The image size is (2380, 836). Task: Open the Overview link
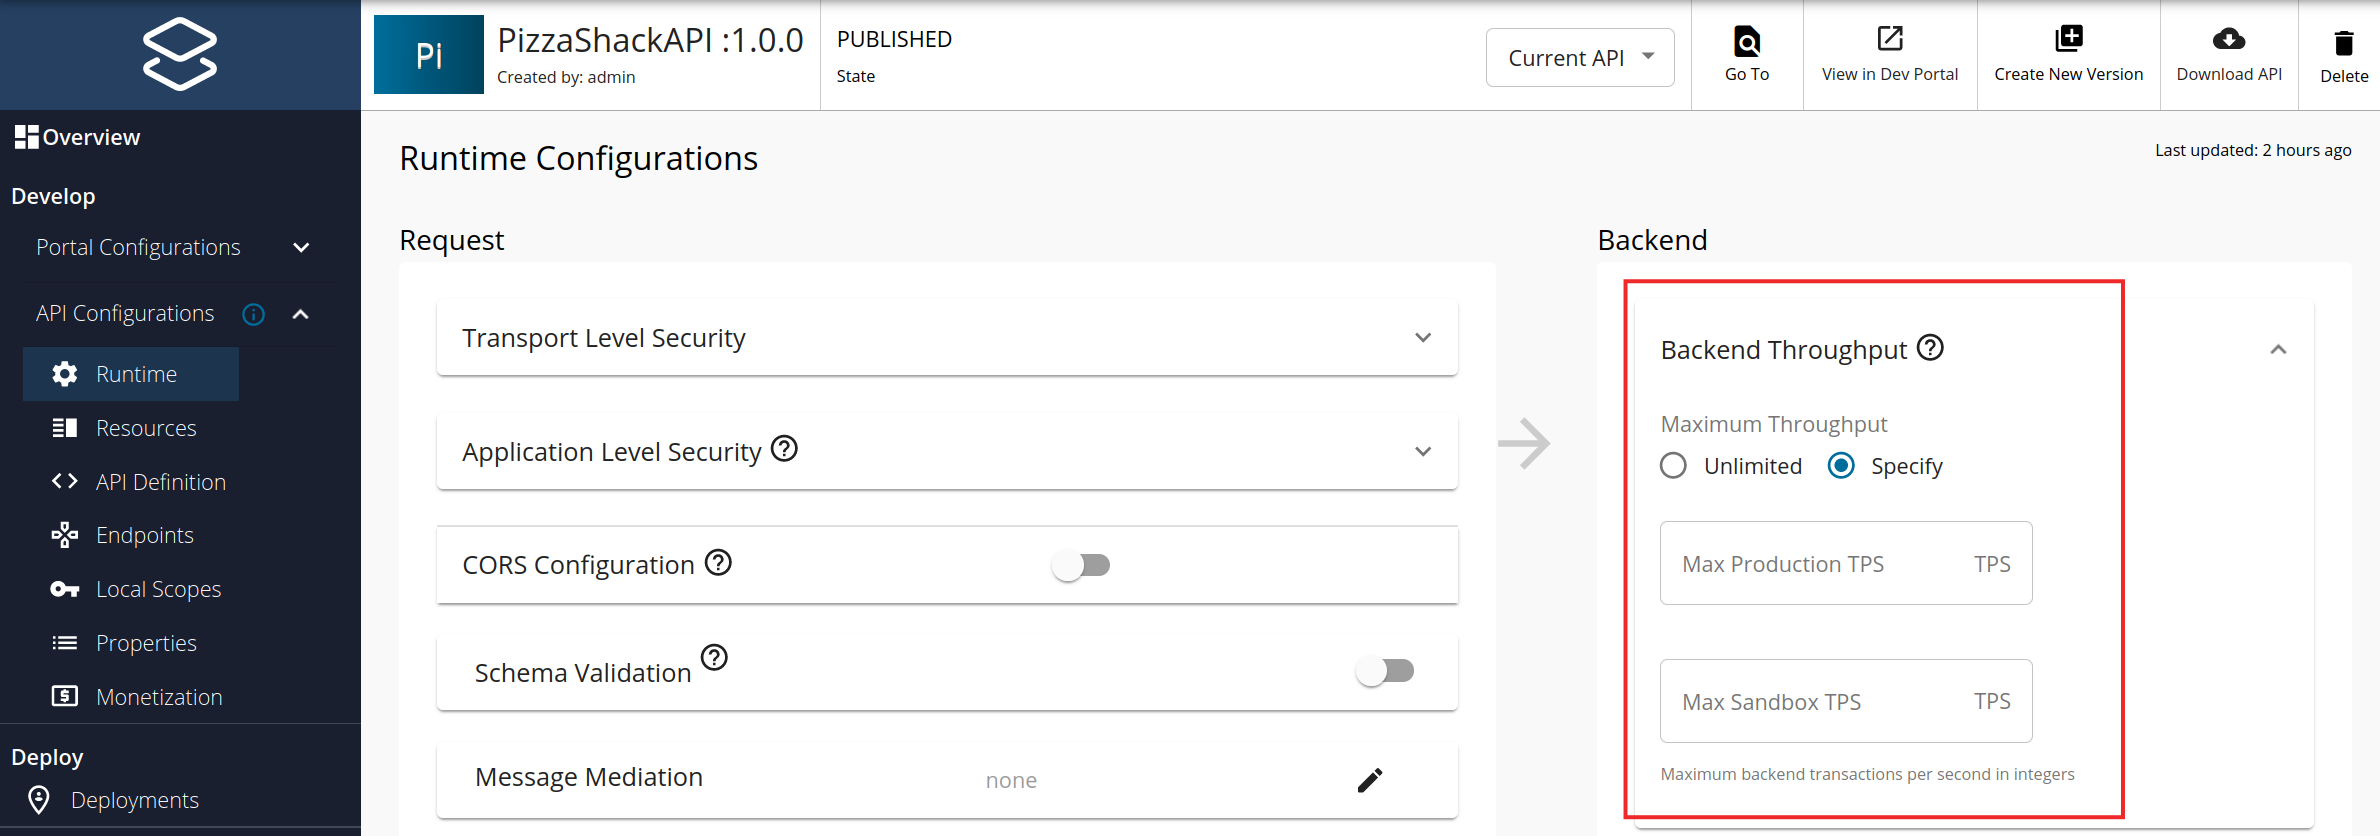(90, 137)
